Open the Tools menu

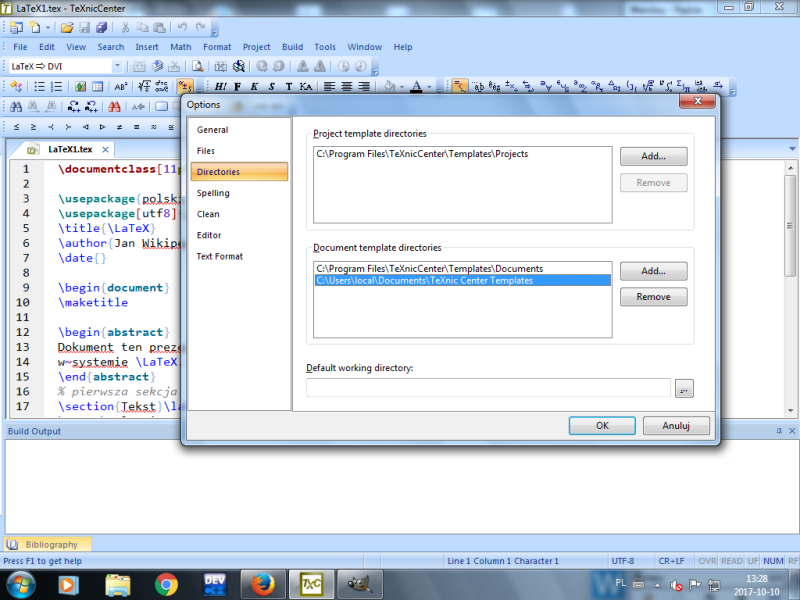point(325,47)
